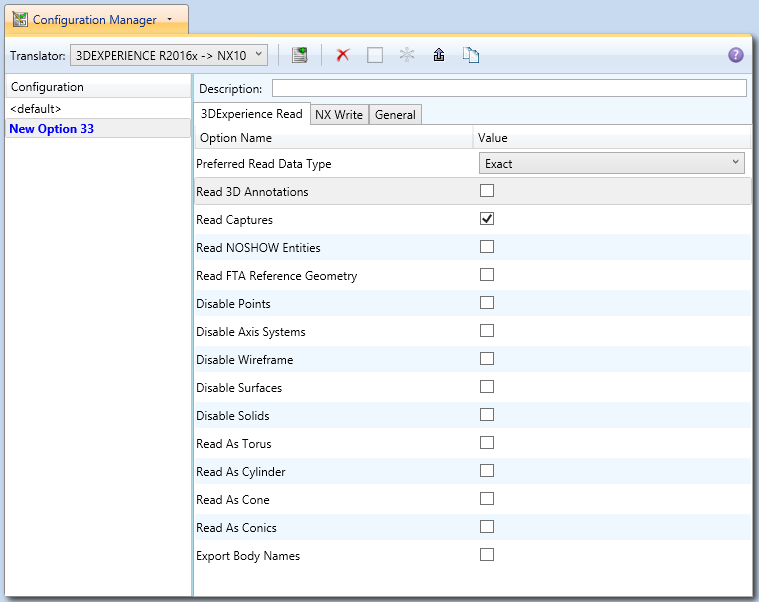Click the grey asterisk toolbar icon
The image size is (759, 602).
(x=407, y=55)
